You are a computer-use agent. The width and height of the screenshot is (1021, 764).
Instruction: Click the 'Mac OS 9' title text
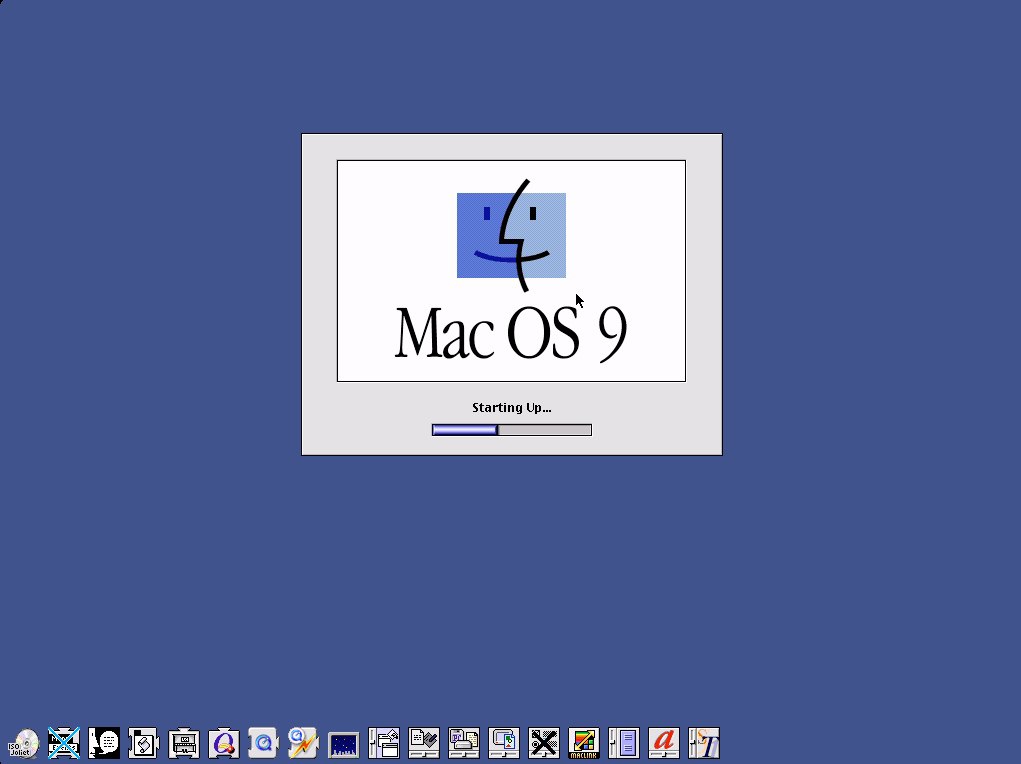tap(511, 333)
